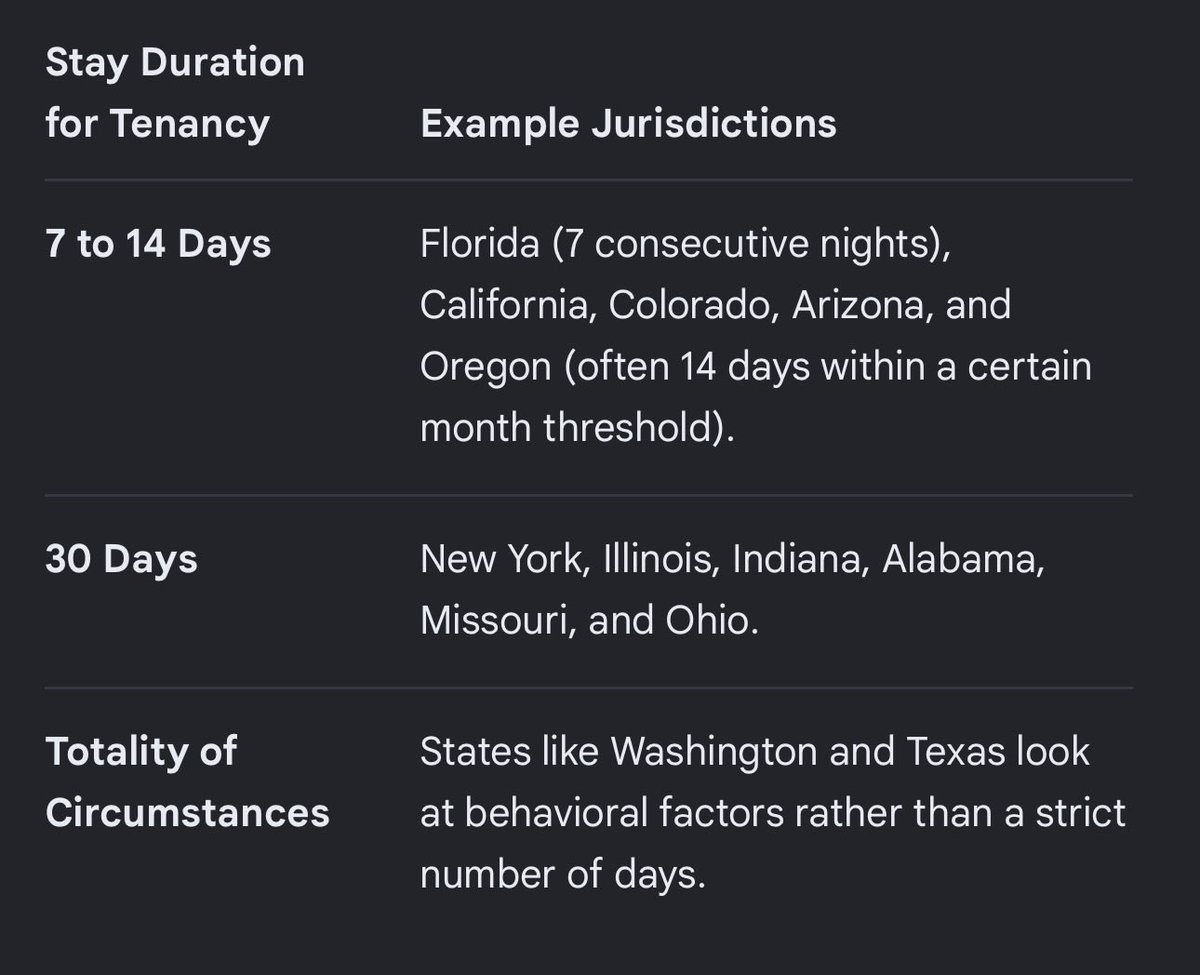Click the line 'New York, Illinois, Indiana, Alabama,'
The image size is (1200, 975).
(x=732, y=560)
